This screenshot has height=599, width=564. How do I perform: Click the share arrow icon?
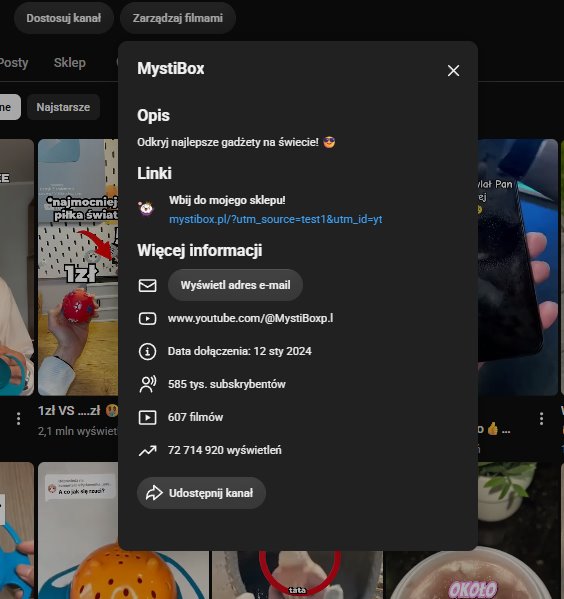point(154,493)
